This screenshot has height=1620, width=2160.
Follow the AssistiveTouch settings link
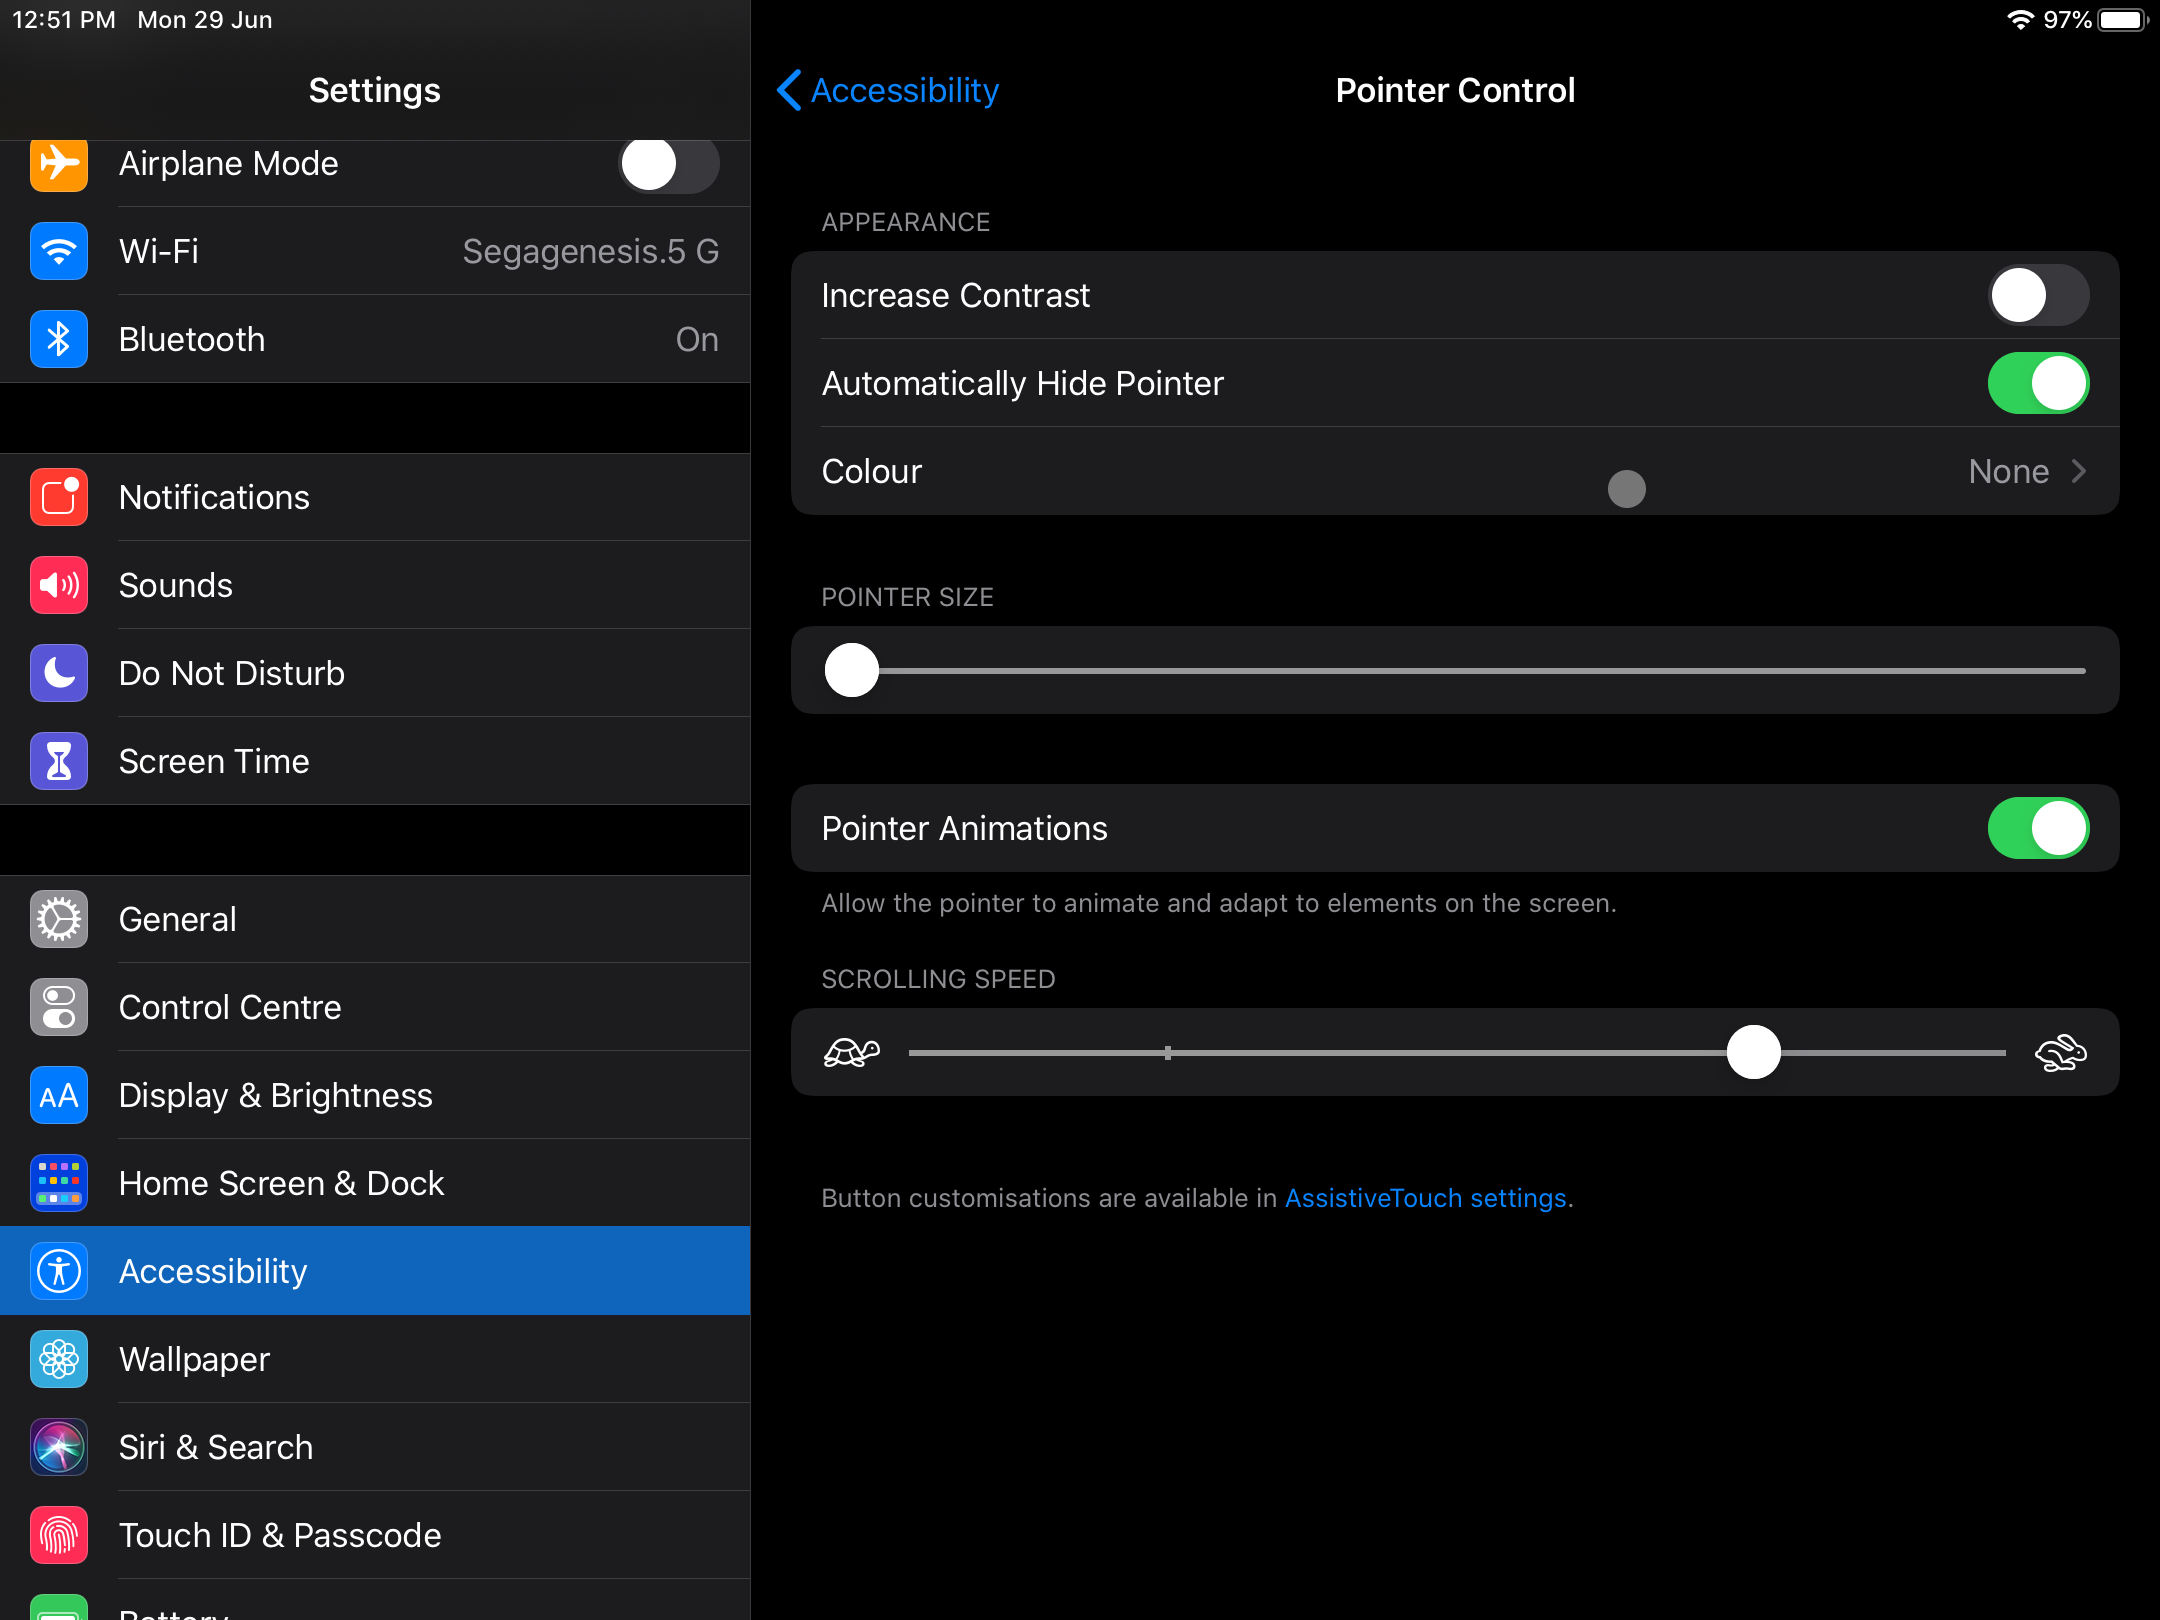click(1425, 1198)
